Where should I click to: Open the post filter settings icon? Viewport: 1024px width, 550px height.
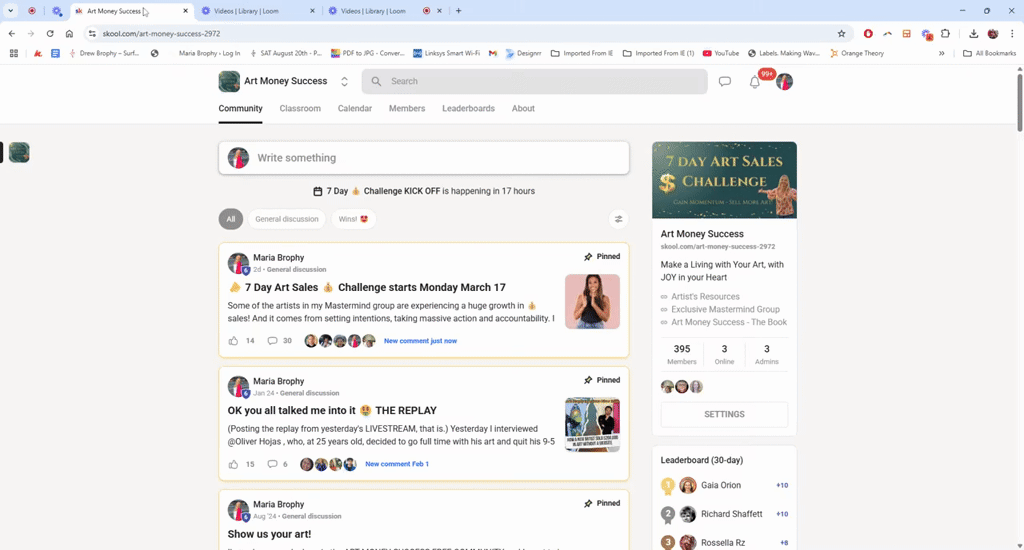618,219
